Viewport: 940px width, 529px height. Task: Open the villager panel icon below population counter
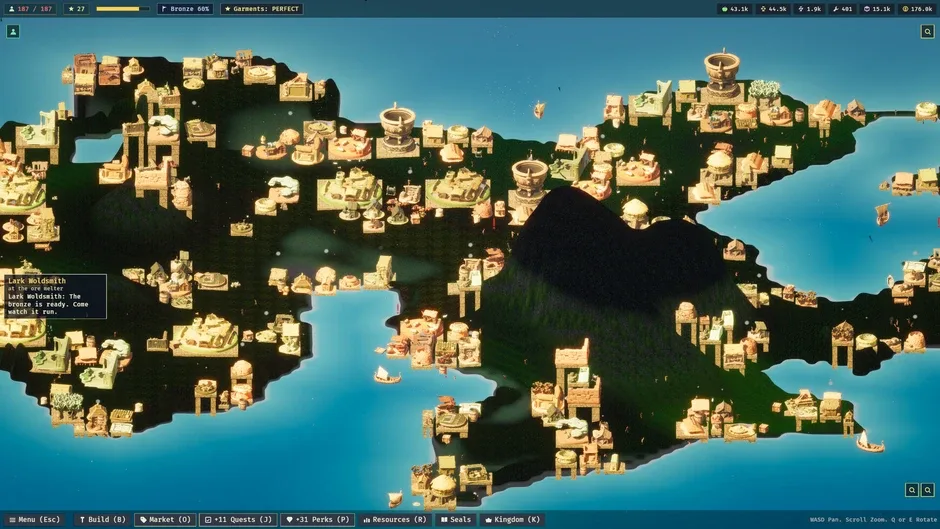[x=13, y=31]
